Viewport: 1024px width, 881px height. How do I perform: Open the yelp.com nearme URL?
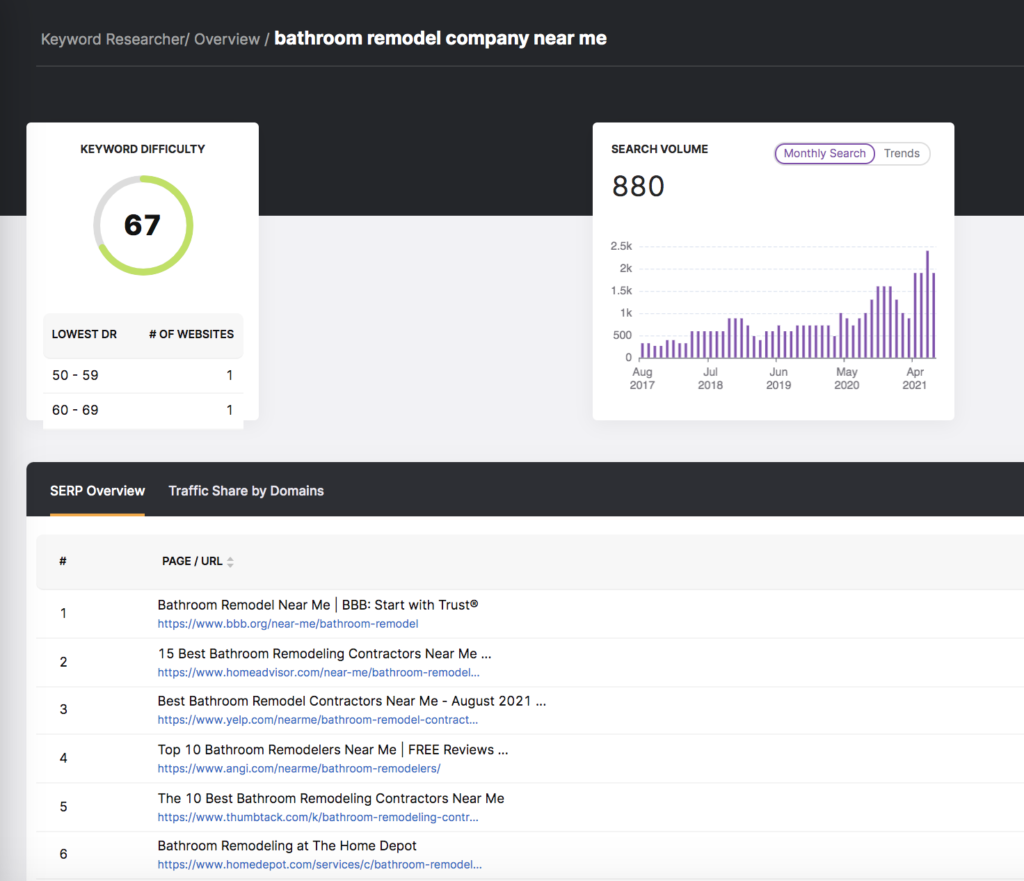point(318,720)
